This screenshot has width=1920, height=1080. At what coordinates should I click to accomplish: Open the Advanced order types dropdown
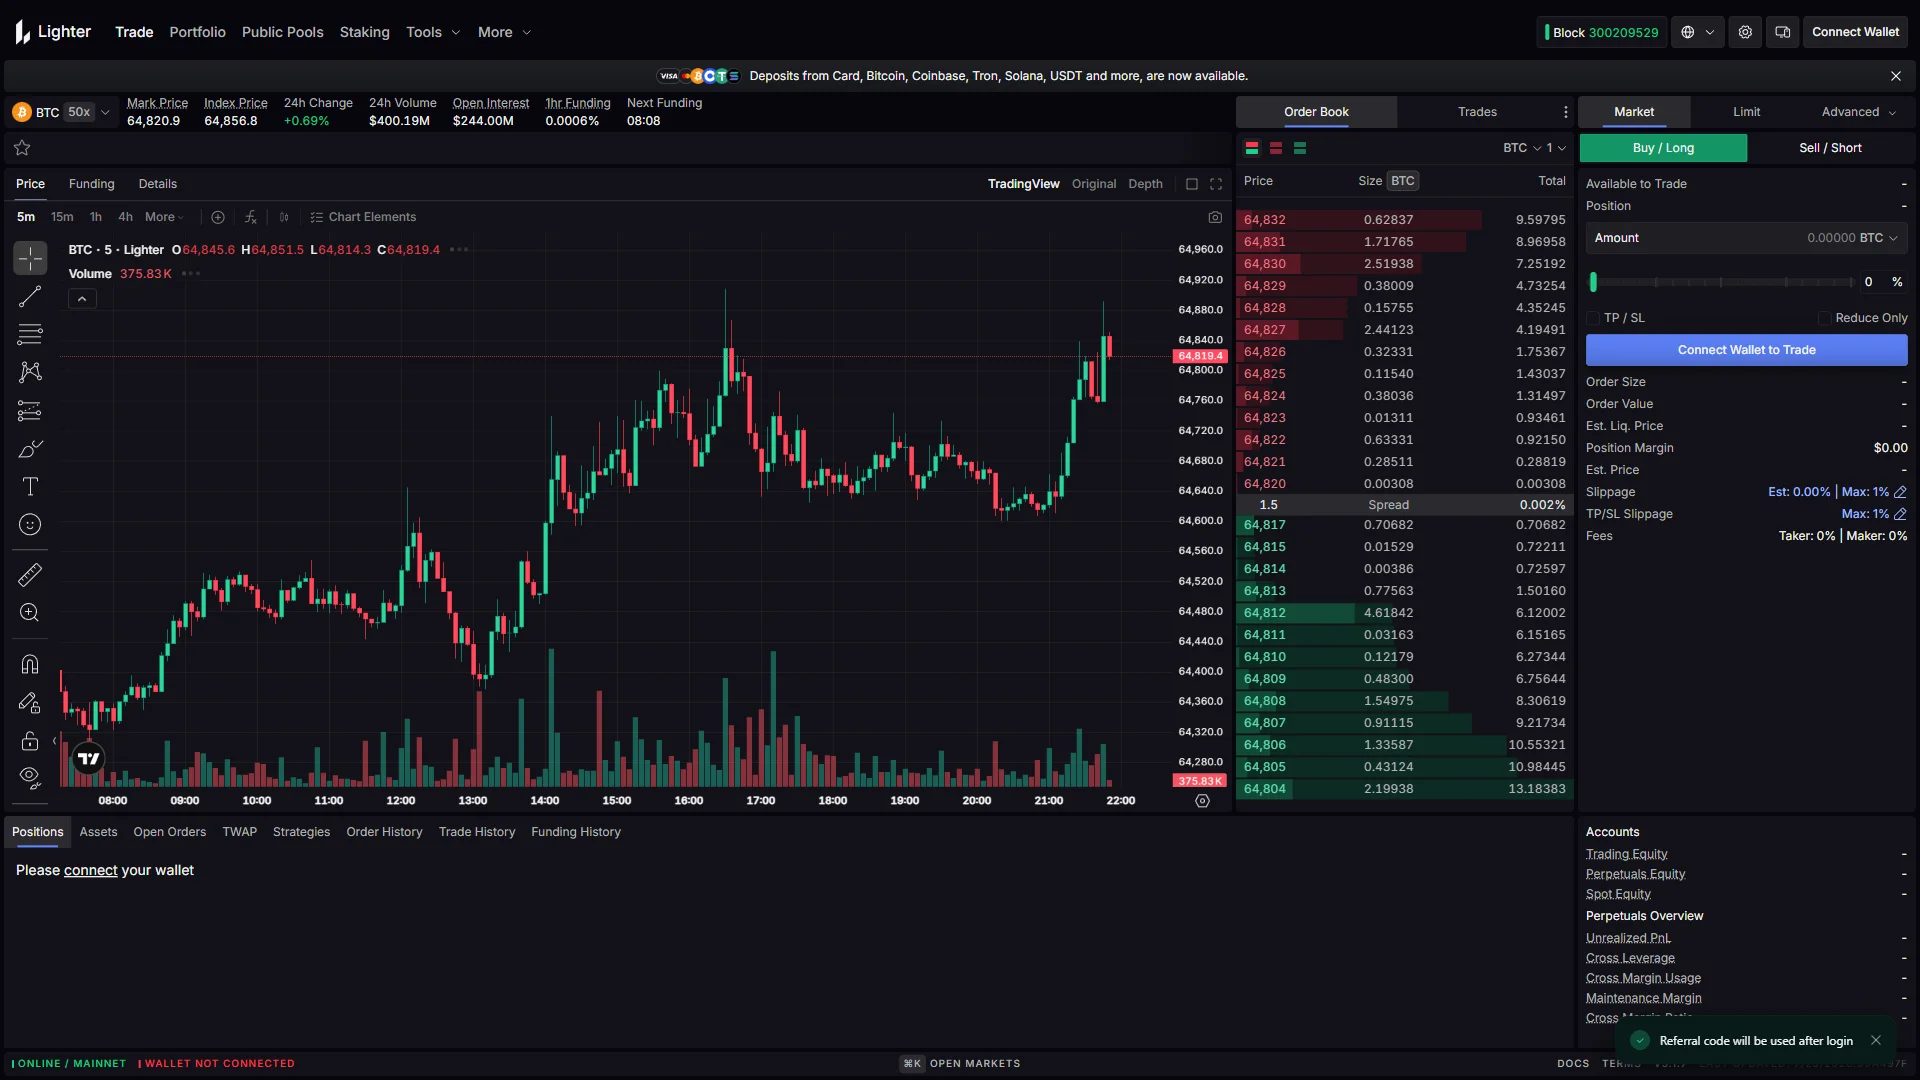point(1858,112)
